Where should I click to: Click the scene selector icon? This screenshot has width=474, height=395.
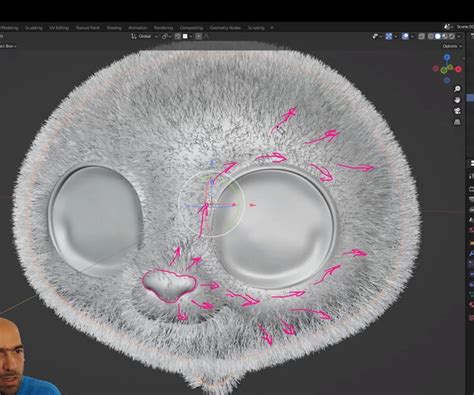coord(449,27)
